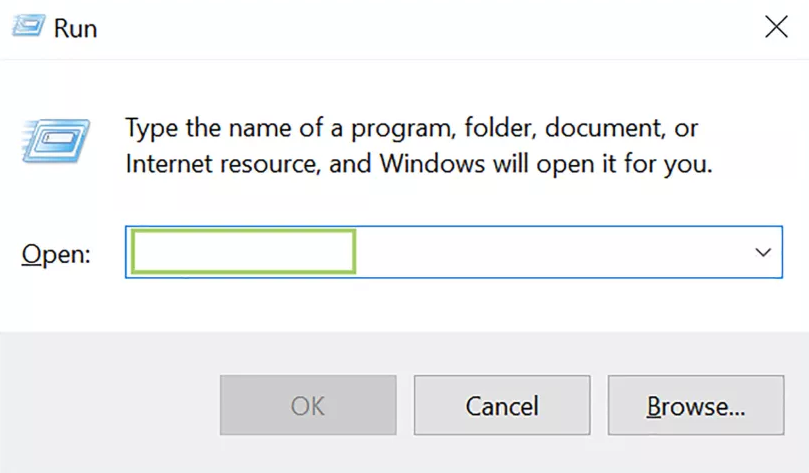Click the Cancel button
The width and height of the screenshot is (809, 473).
(501, 405)
